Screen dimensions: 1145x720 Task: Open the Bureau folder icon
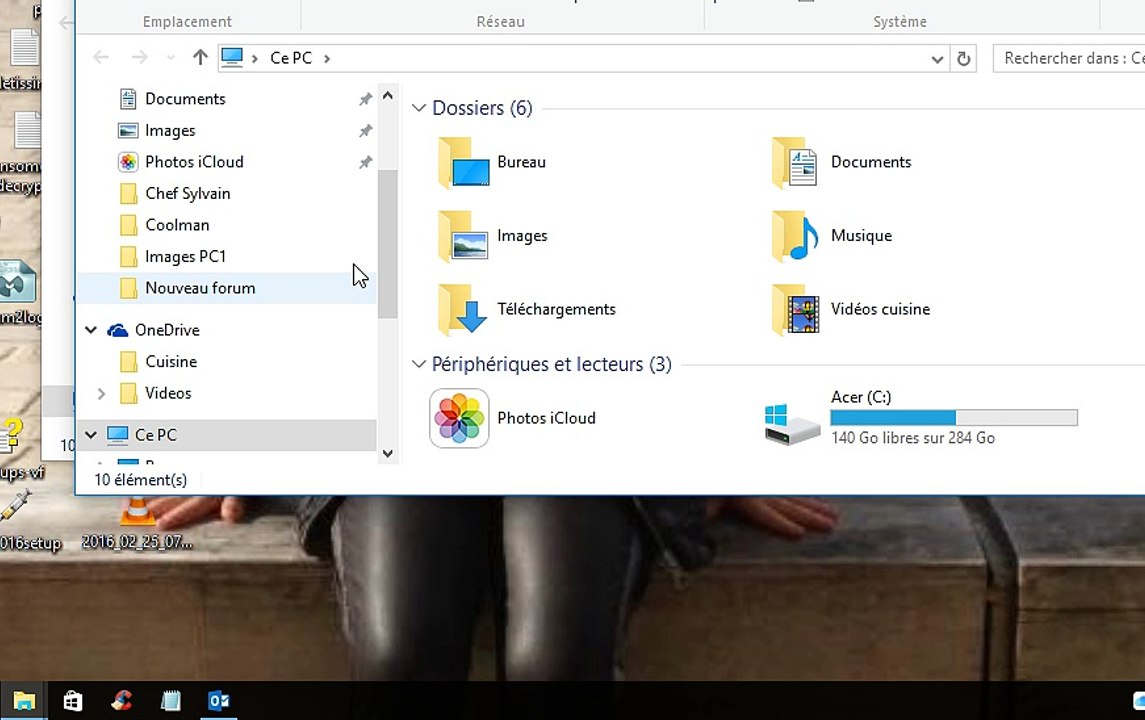[464, 162]
